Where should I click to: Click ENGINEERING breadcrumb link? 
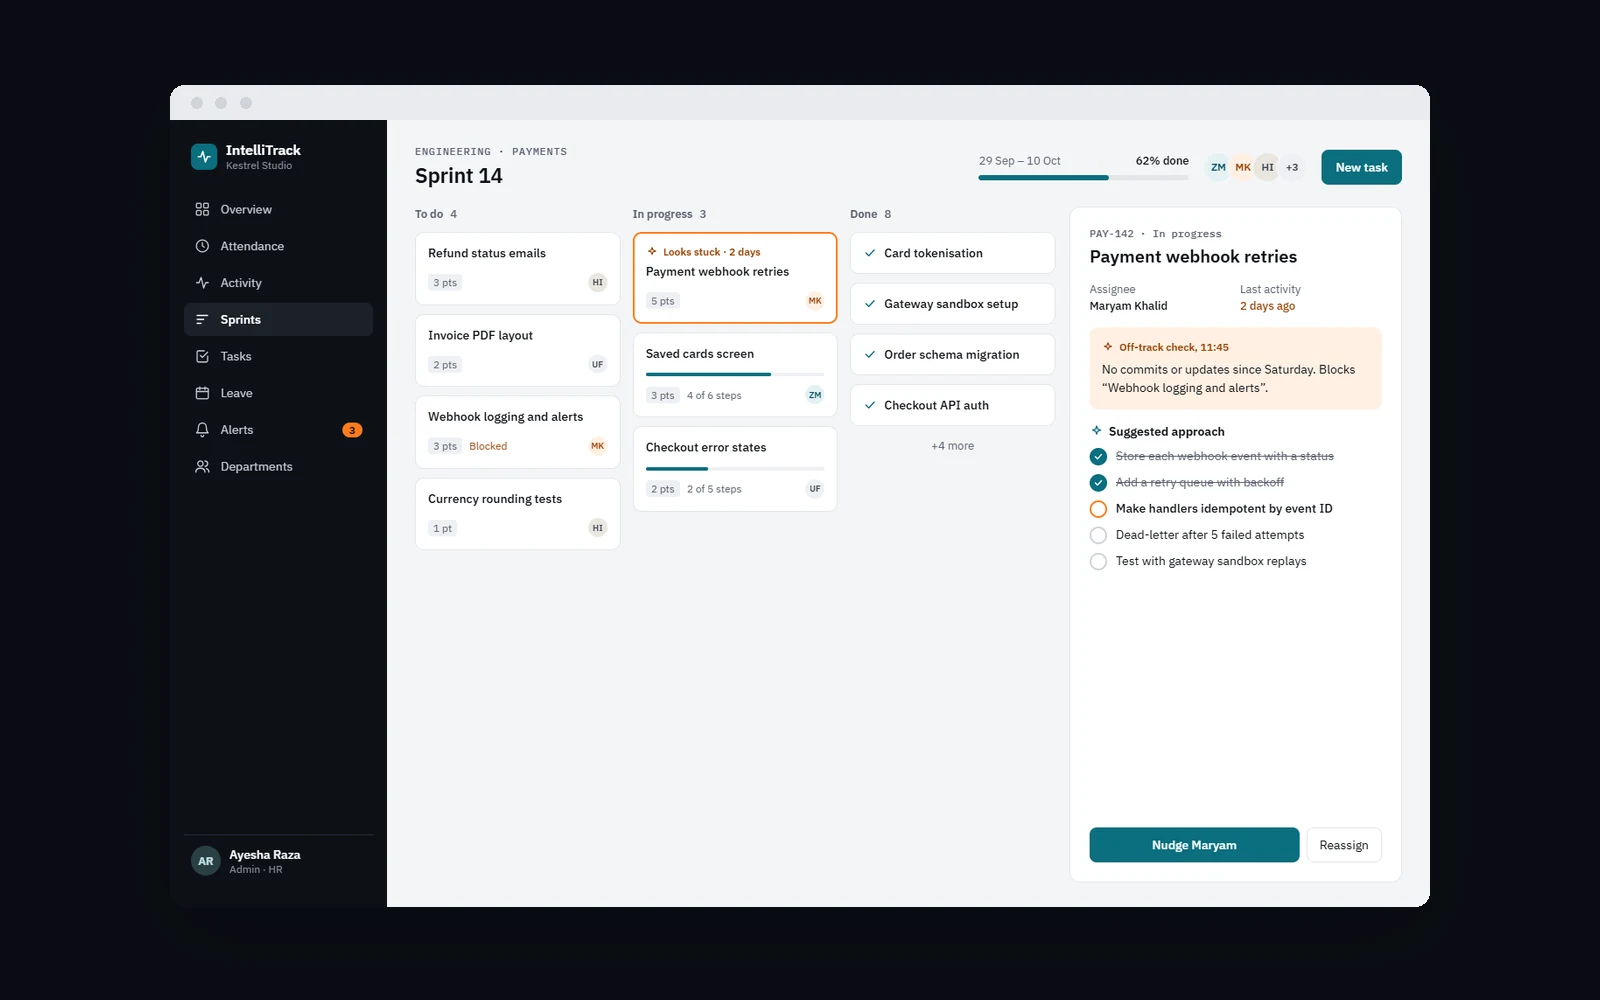[453, 152]
